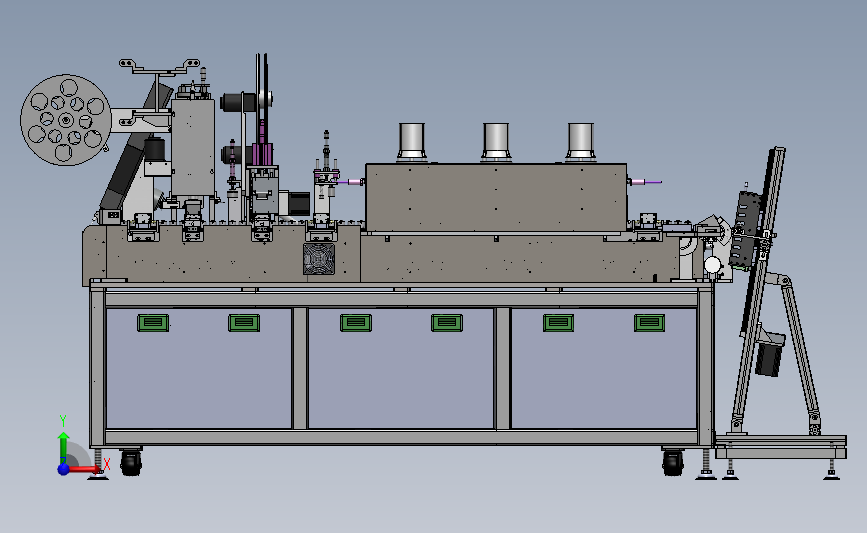Select the long oven tunnel enclosure
This screenshot has width=867, height=533.
point(496,197)
